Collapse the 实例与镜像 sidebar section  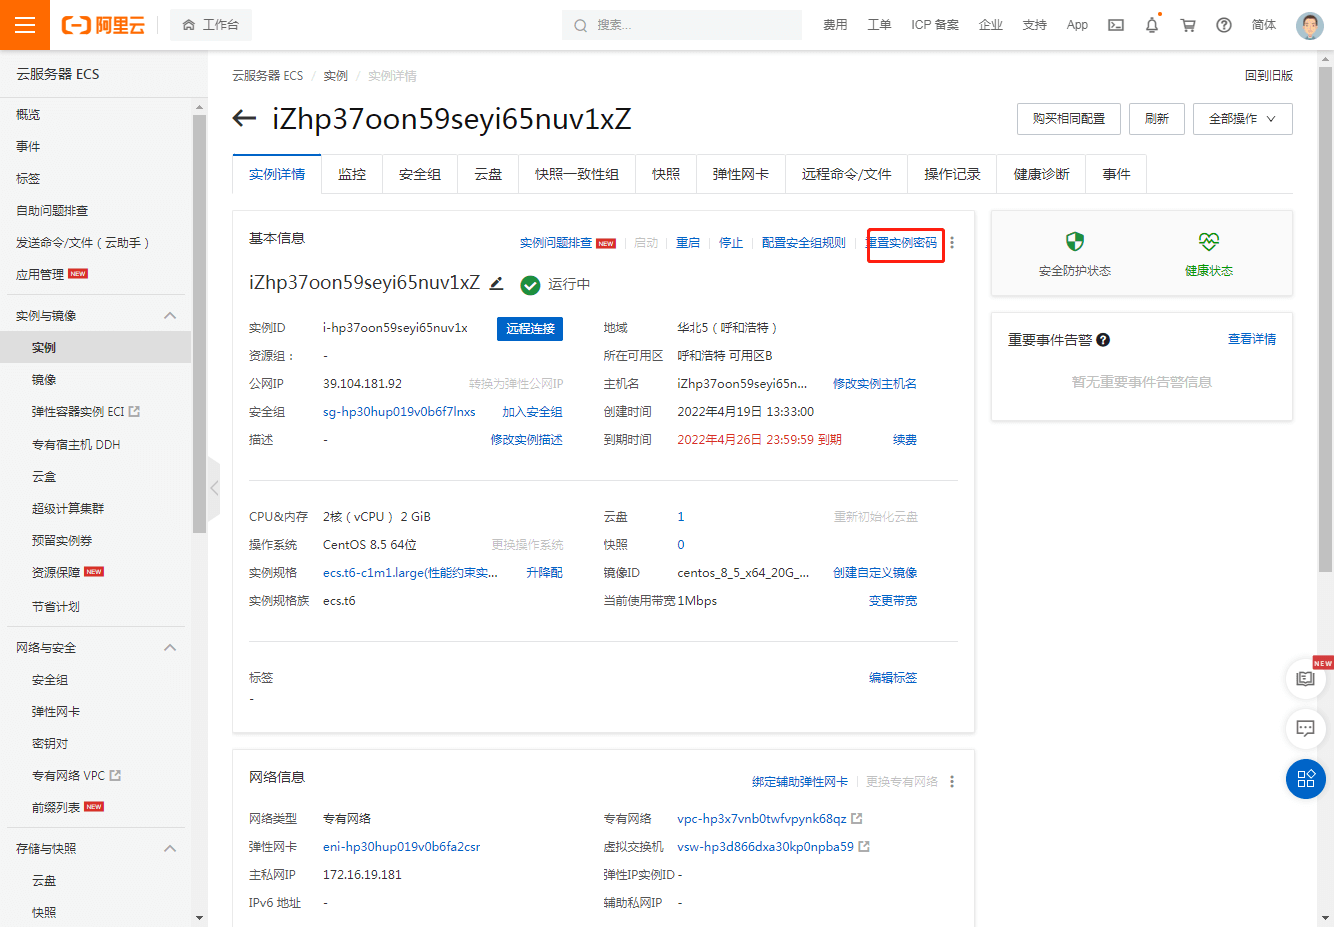[170, 316]
